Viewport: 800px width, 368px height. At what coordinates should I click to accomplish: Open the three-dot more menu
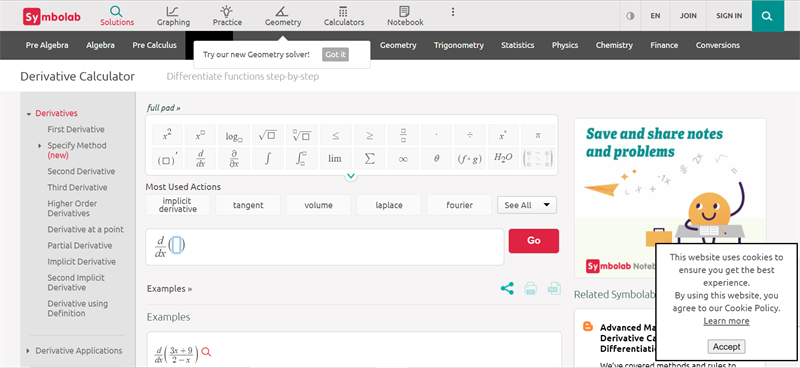point(453,12)
